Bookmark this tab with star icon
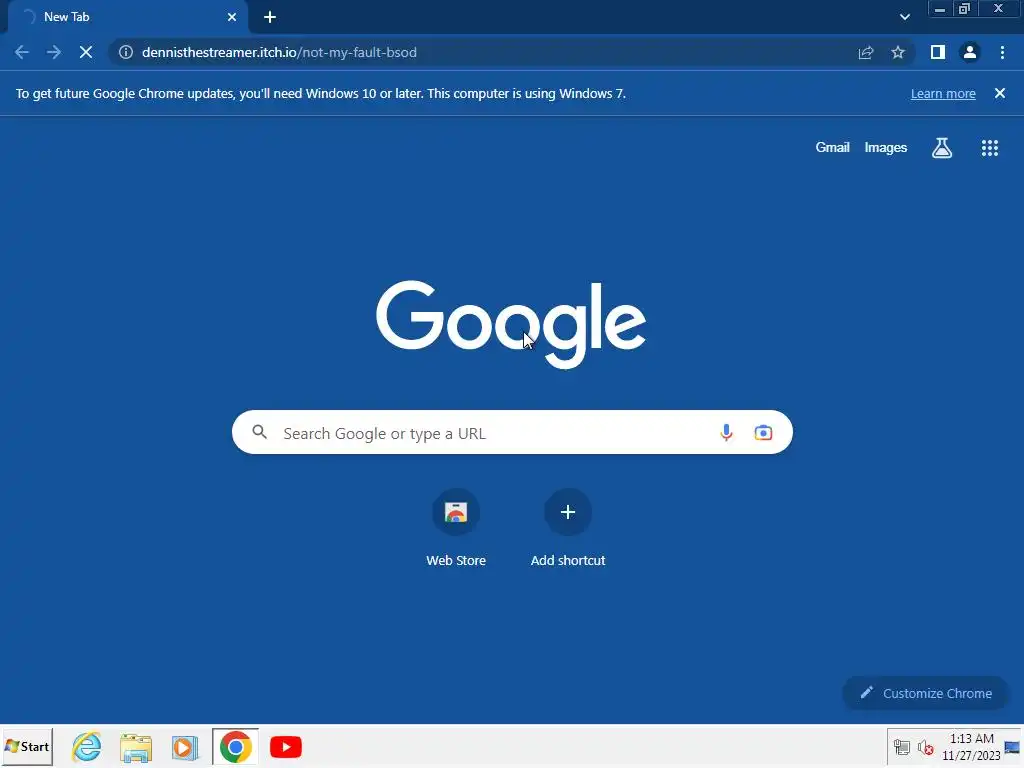This screenshot has height=768, width=1024. click(x=898, y=52)
